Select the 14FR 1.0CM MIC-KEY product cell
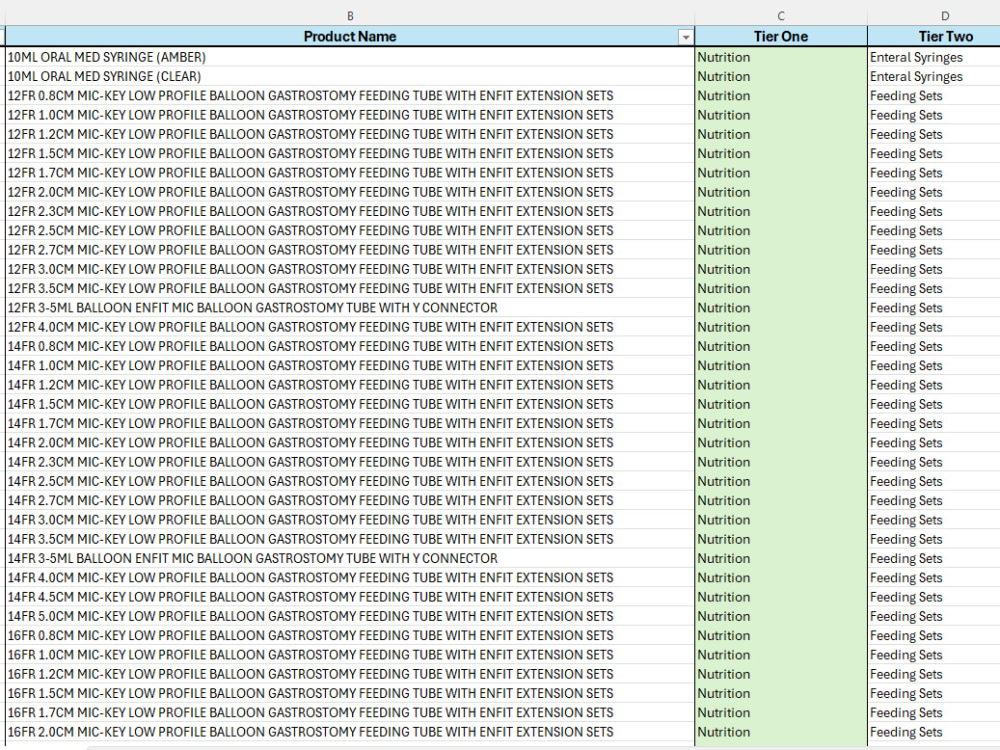1000x750 pixels. tap(349, 365)
